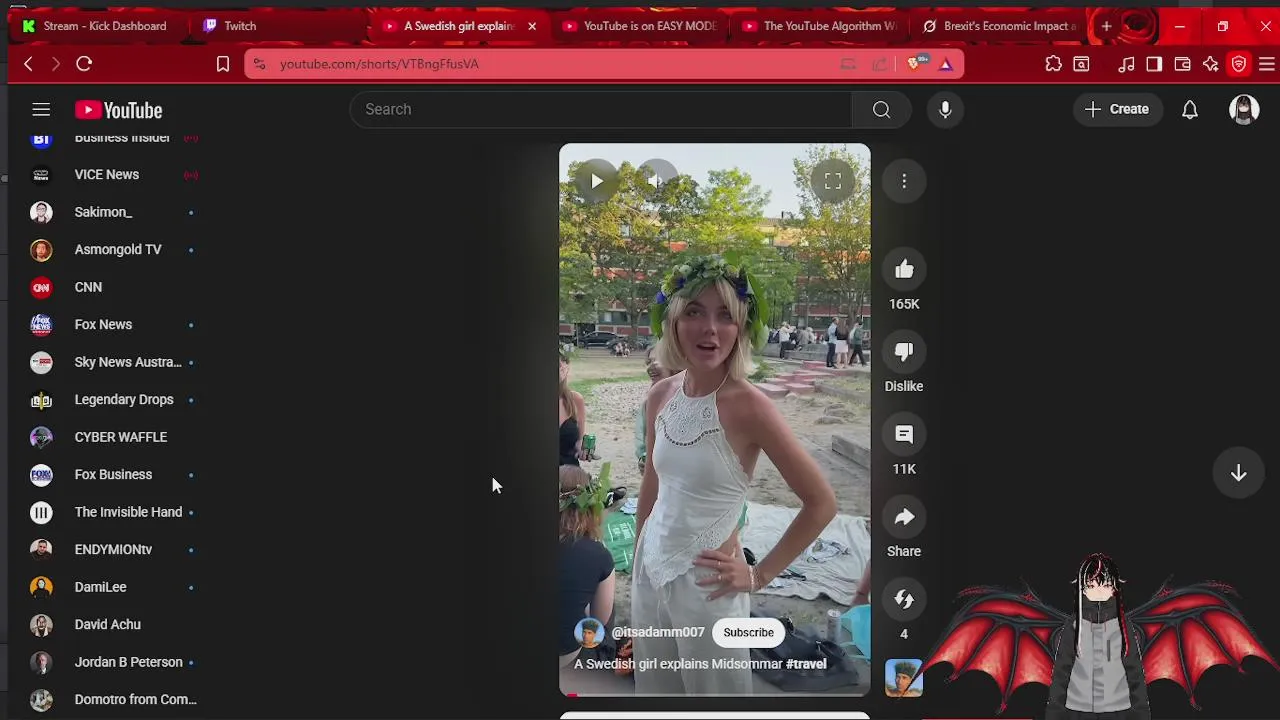Image resolution: width=1280 pixels, height=720 pixels.
Task: Play the Short with play button
Action: (596, 181)
